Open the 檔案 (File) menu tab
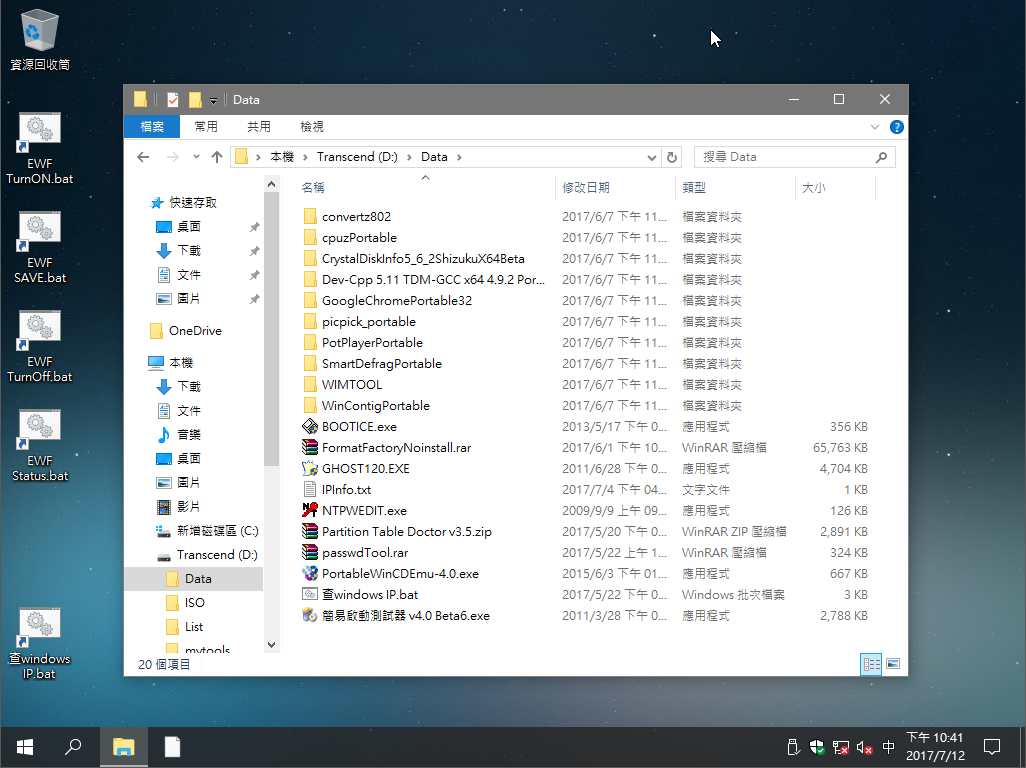The image size is (1026, 768). pyautogui.click(x=152, y=127)
